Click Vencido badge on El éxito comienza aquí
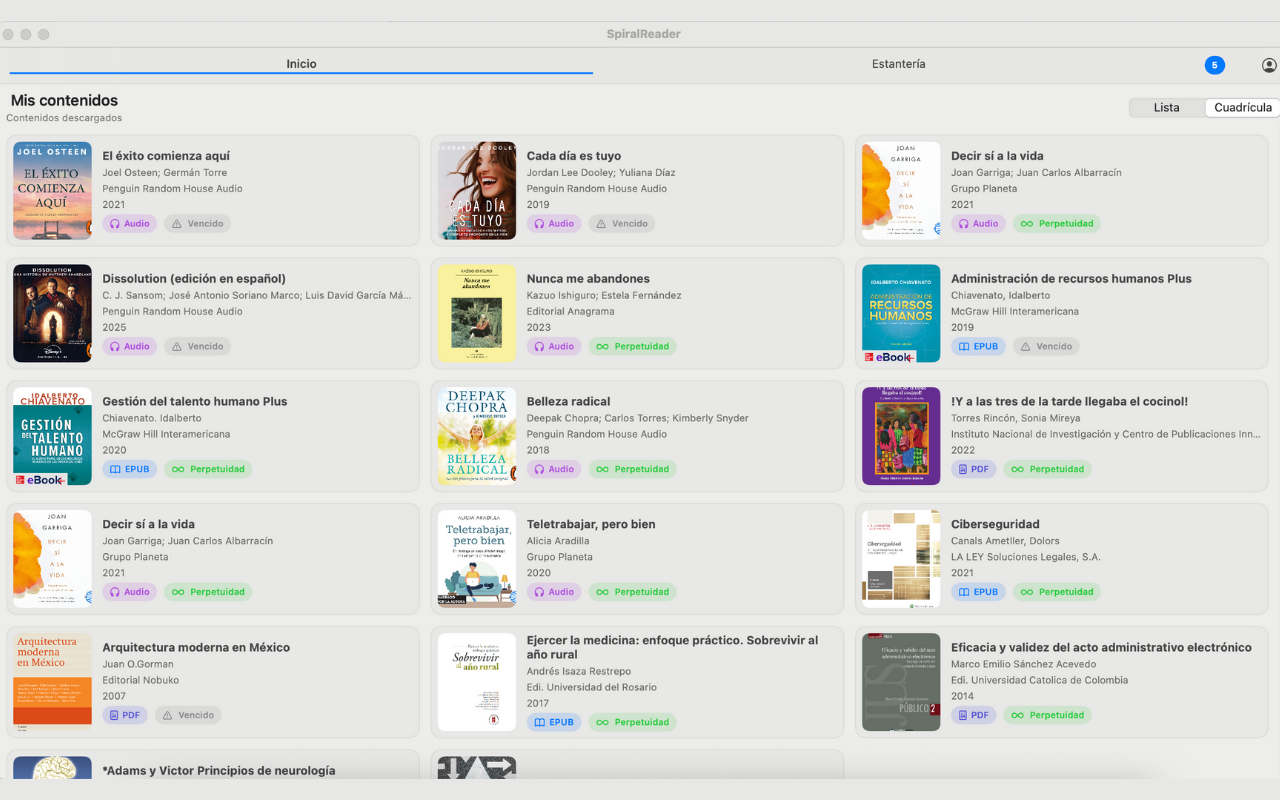The width and height of the screenshot is (1280, 800). point(198,224)
